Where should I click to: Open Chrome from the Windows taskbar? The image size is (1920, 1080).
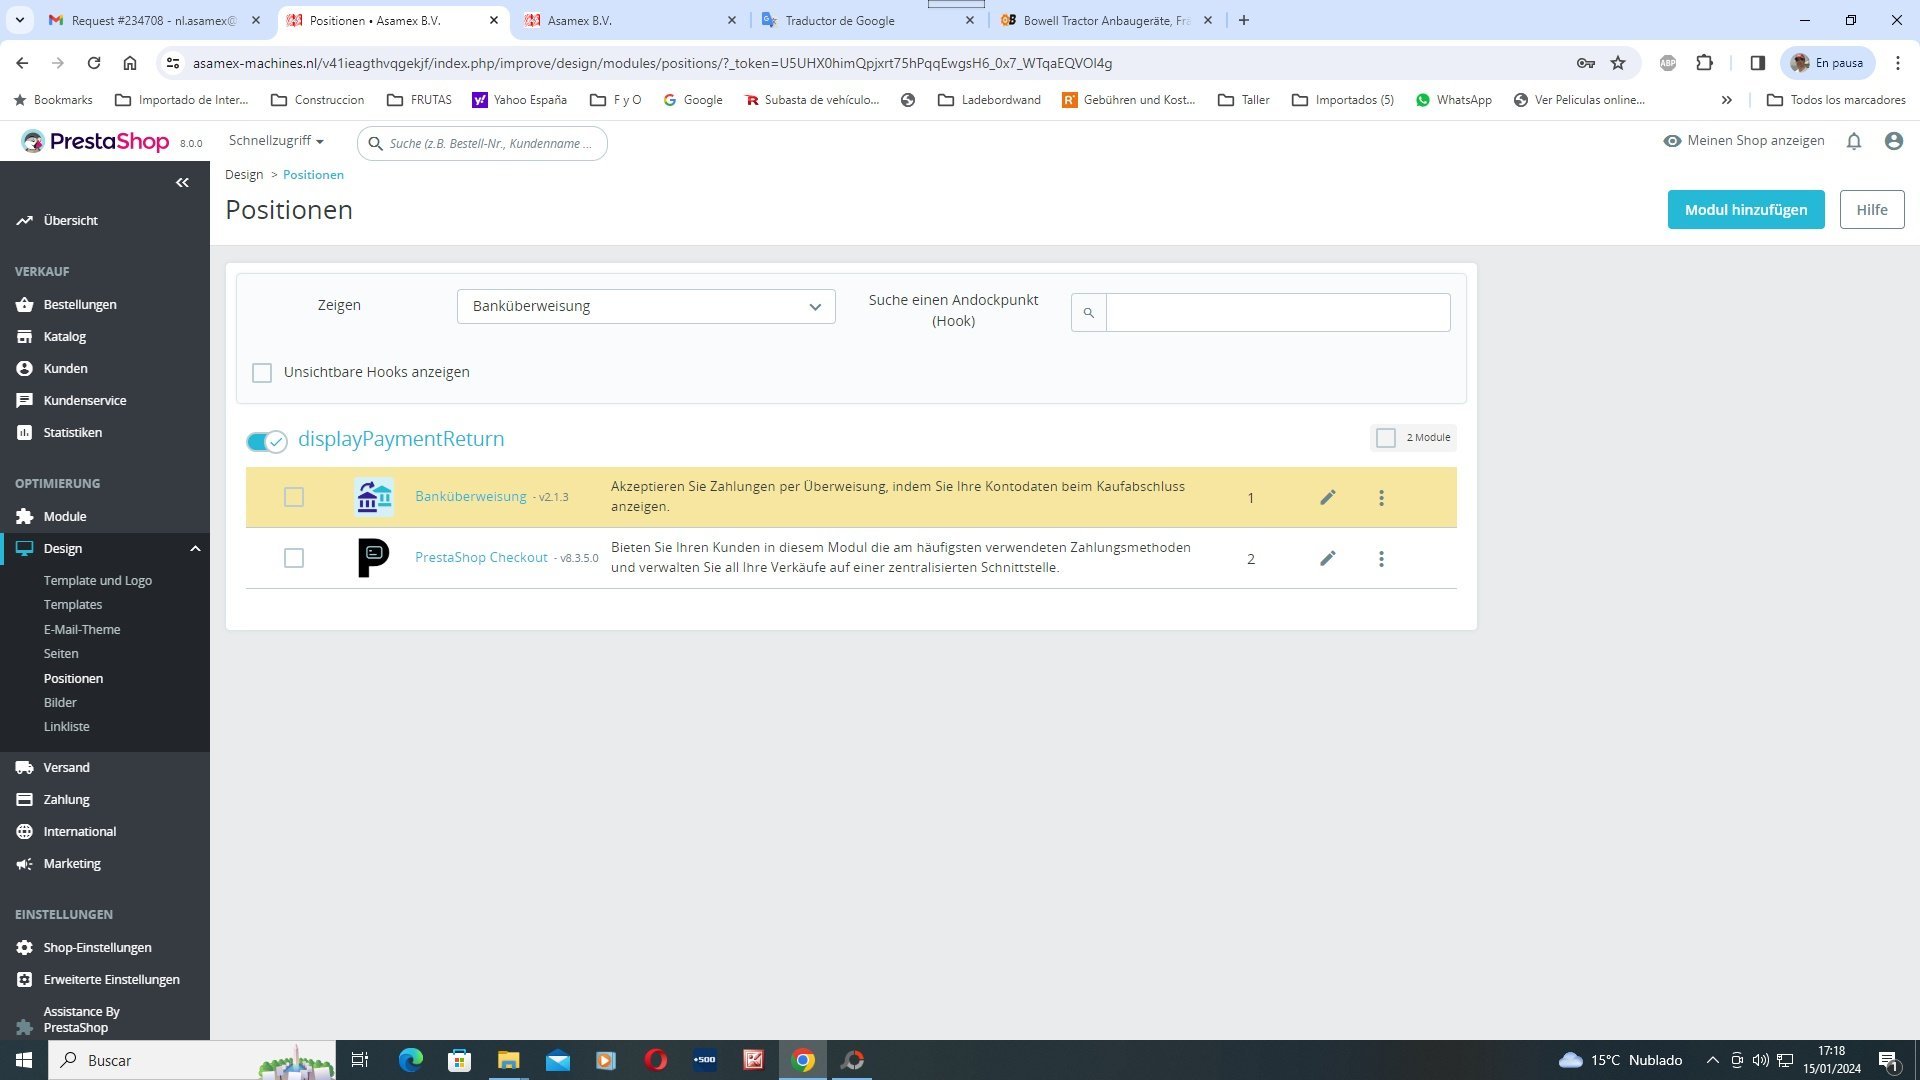803,1060
